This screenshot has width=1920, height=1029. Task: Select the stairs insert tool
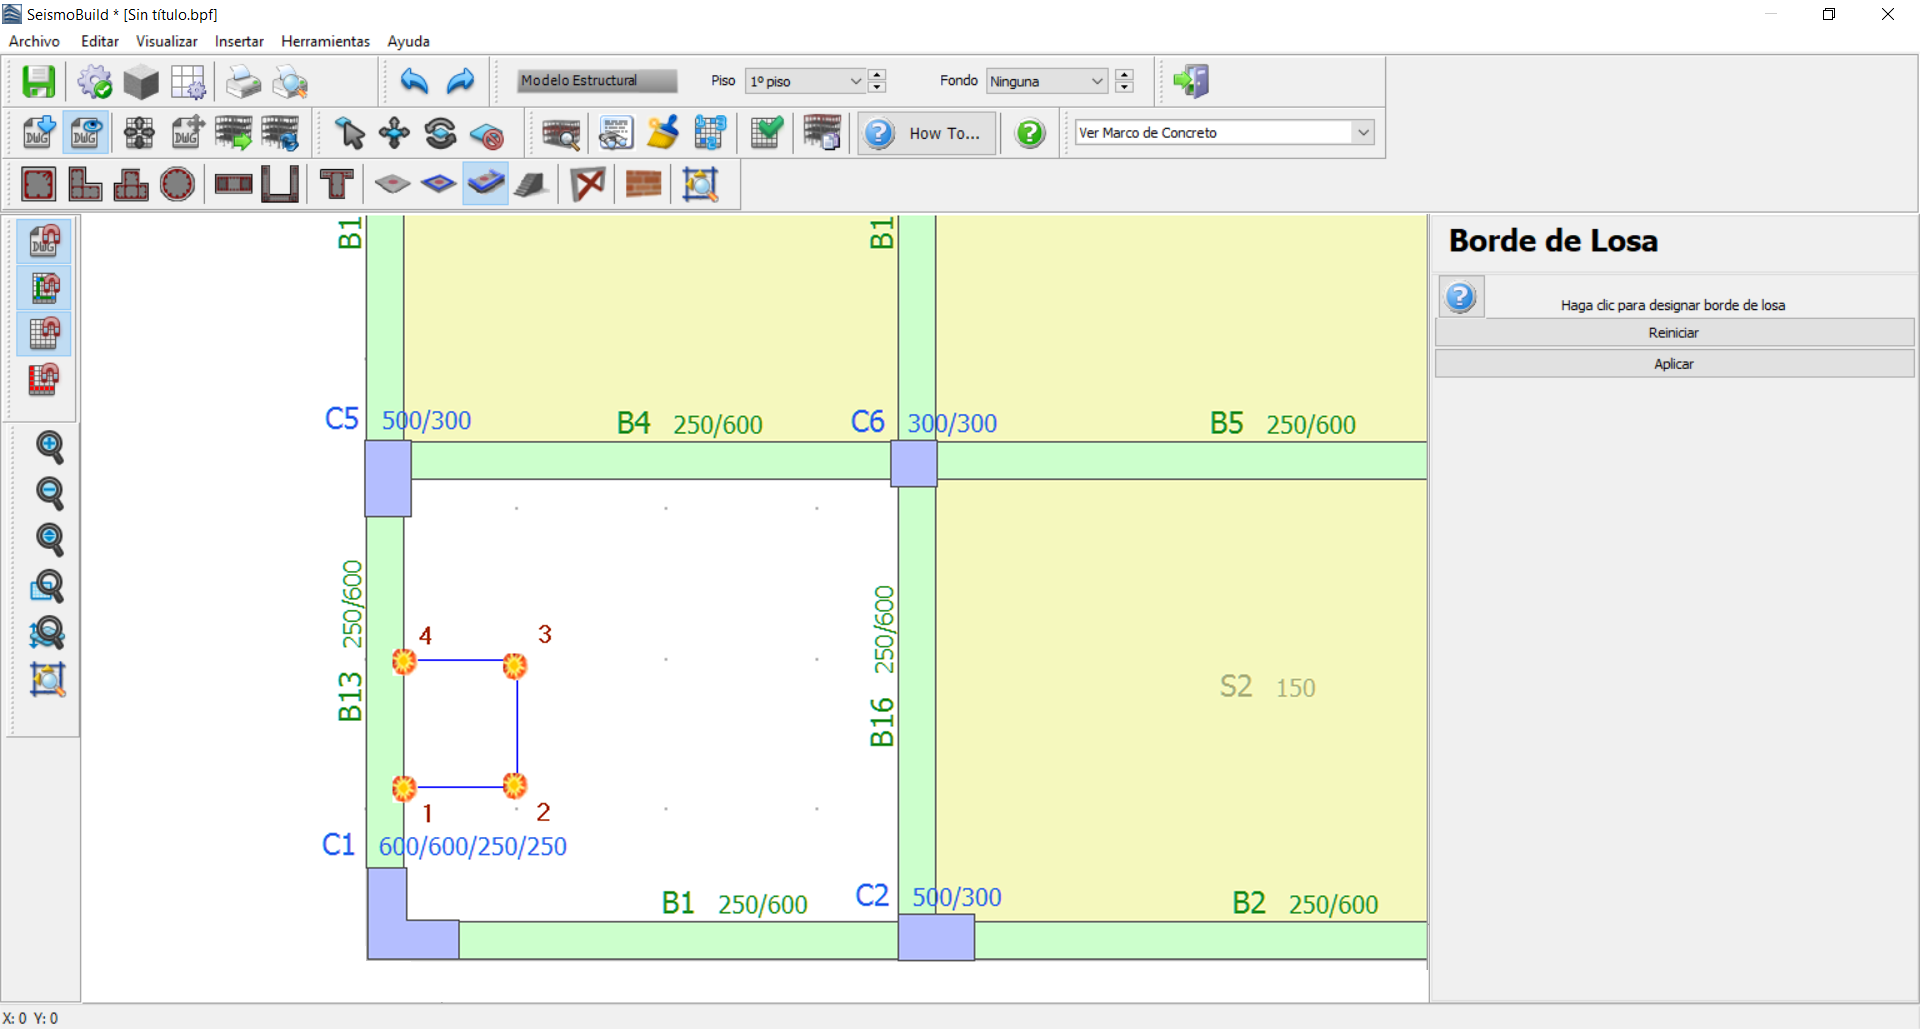point(531,184)
